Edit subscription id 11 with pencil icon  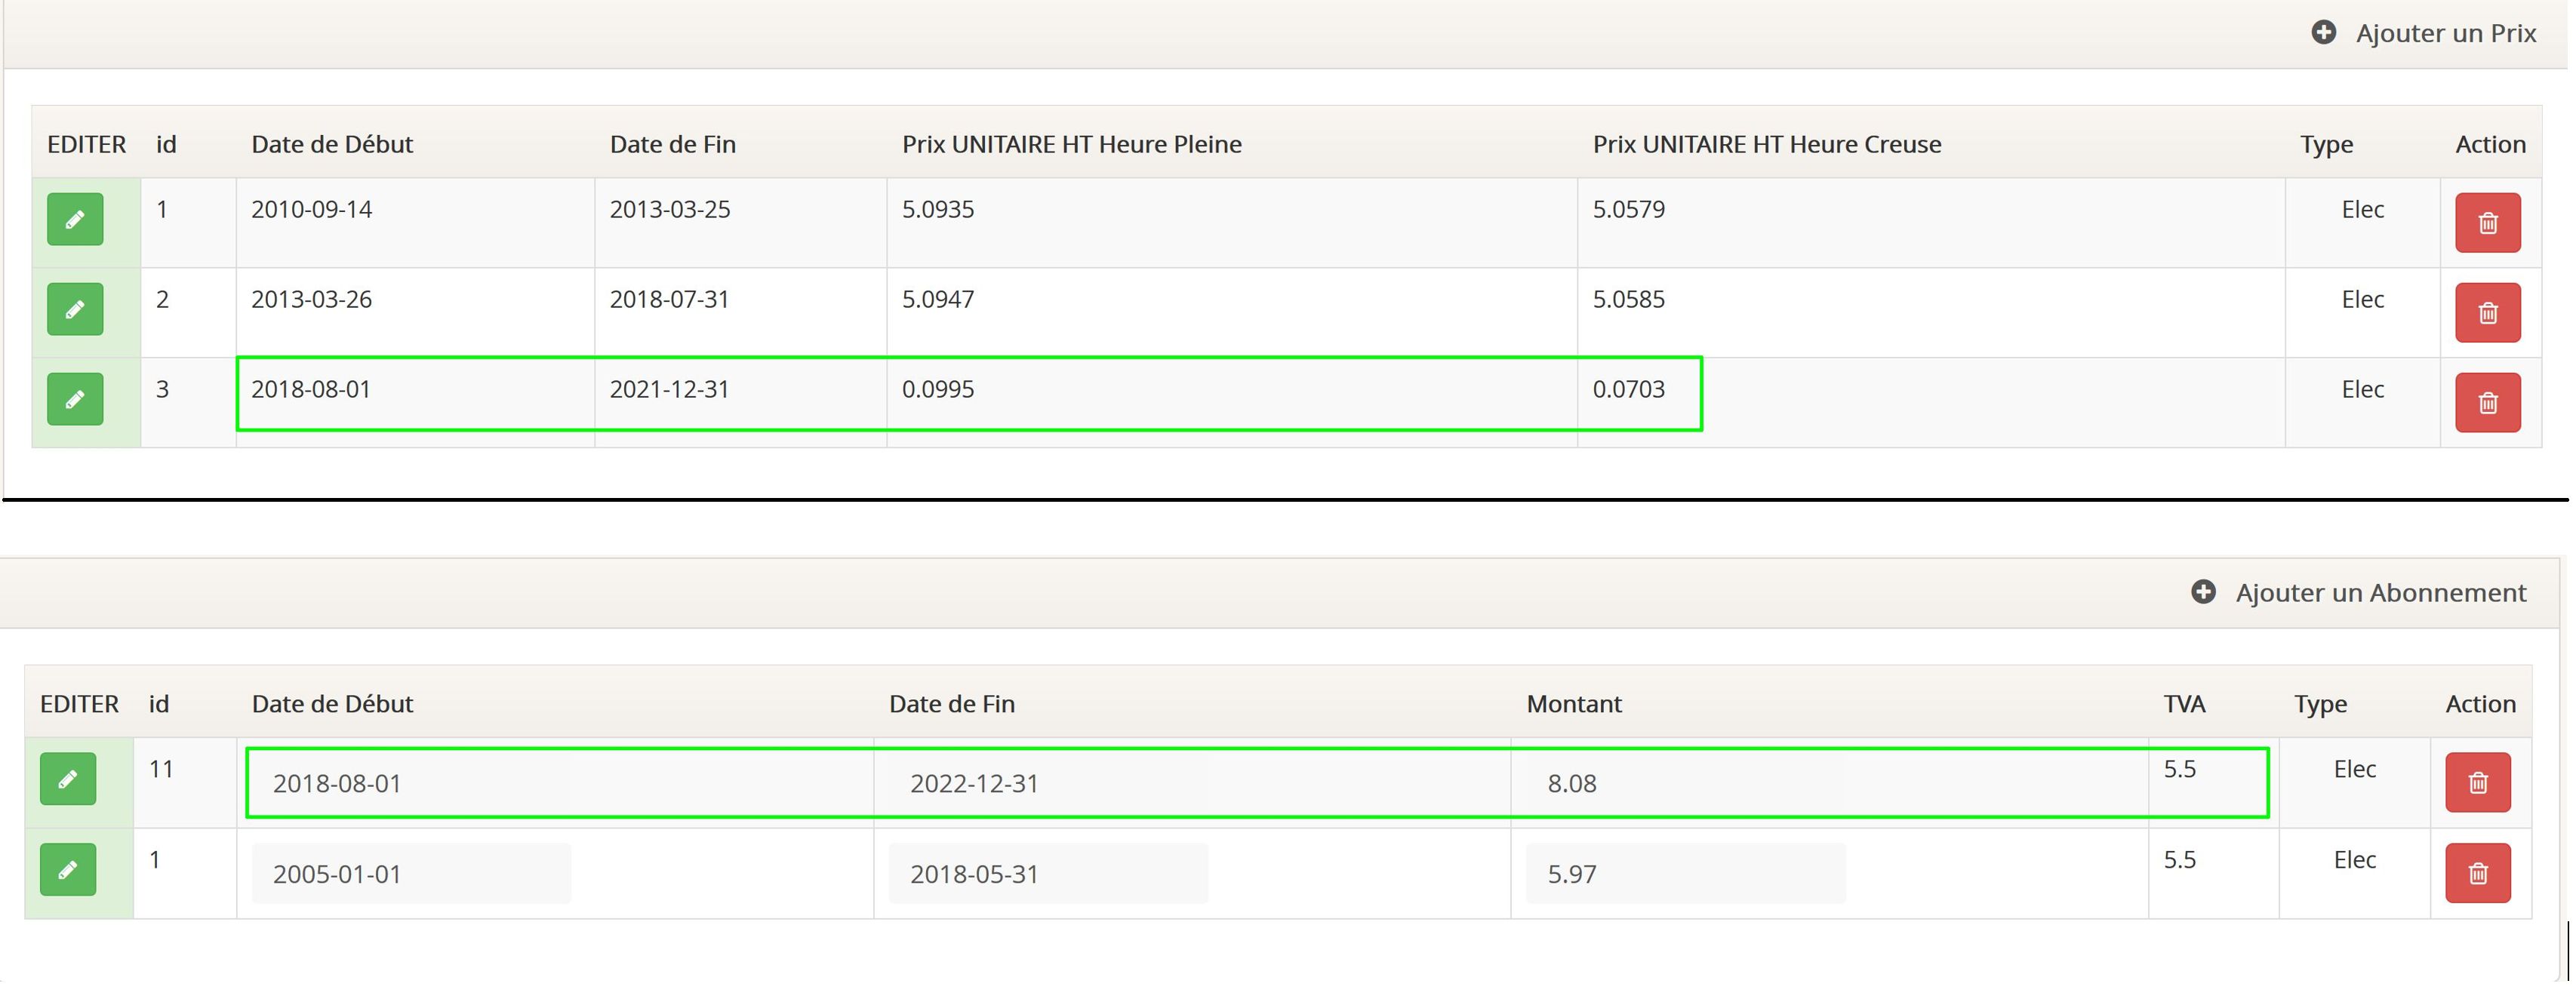pyautogui.click(x=68, y=779)
